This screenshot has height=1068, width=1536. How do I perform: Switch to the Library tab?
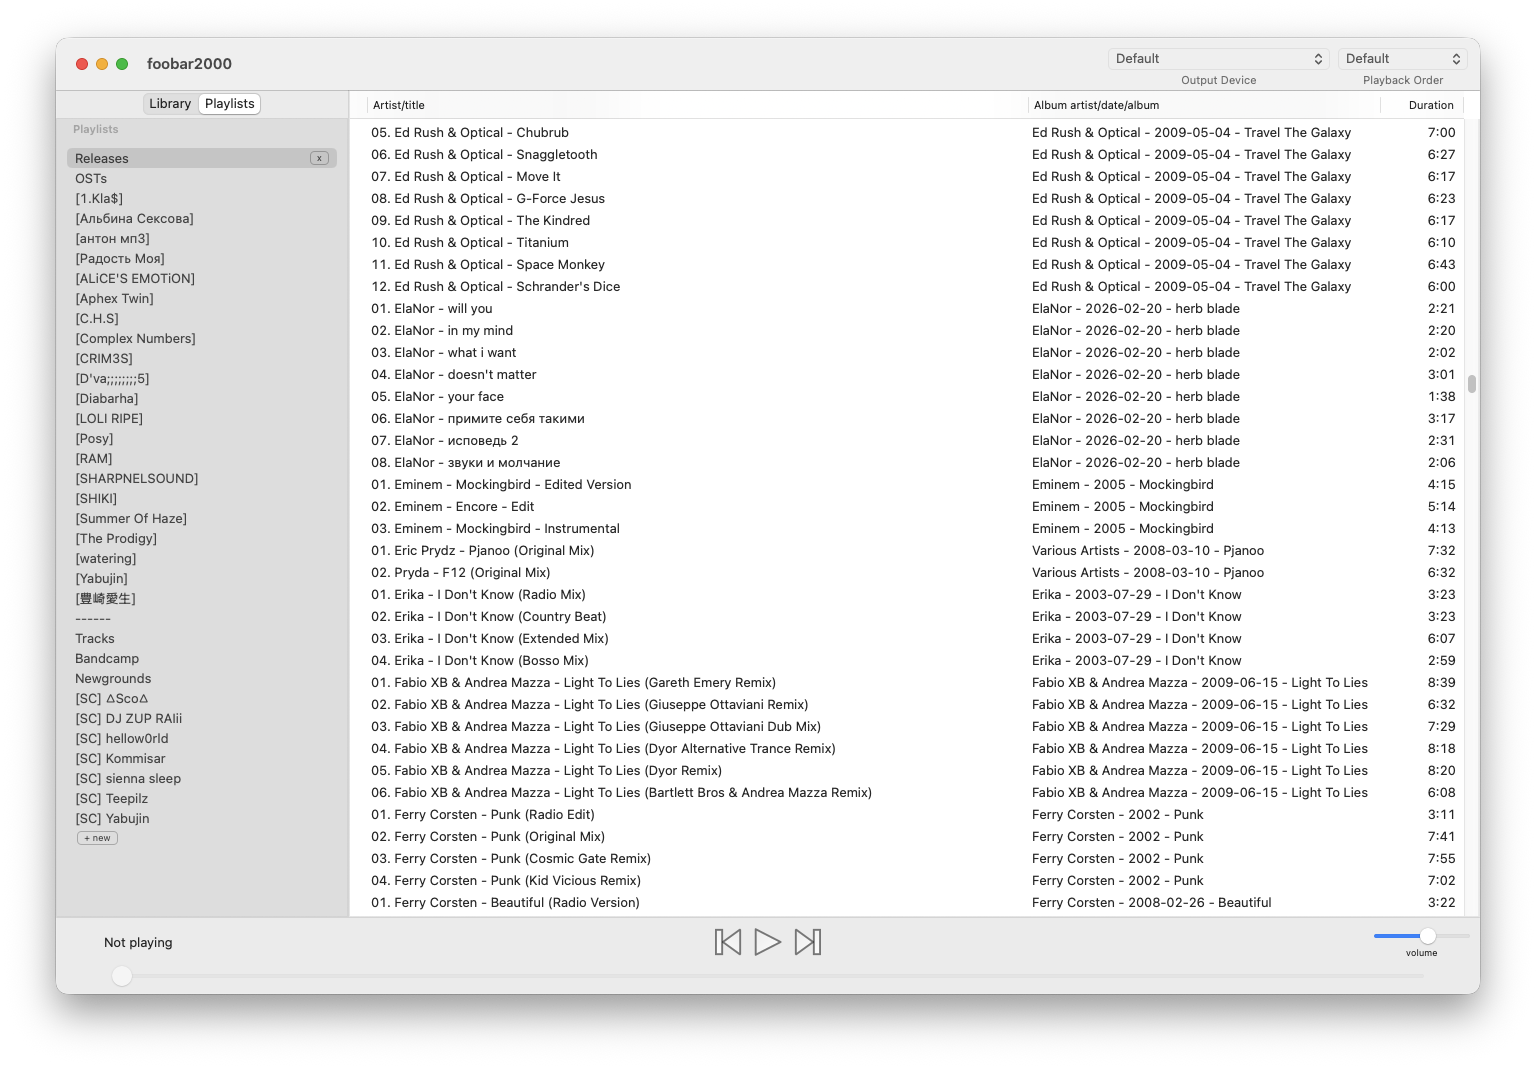pos(170,104)
